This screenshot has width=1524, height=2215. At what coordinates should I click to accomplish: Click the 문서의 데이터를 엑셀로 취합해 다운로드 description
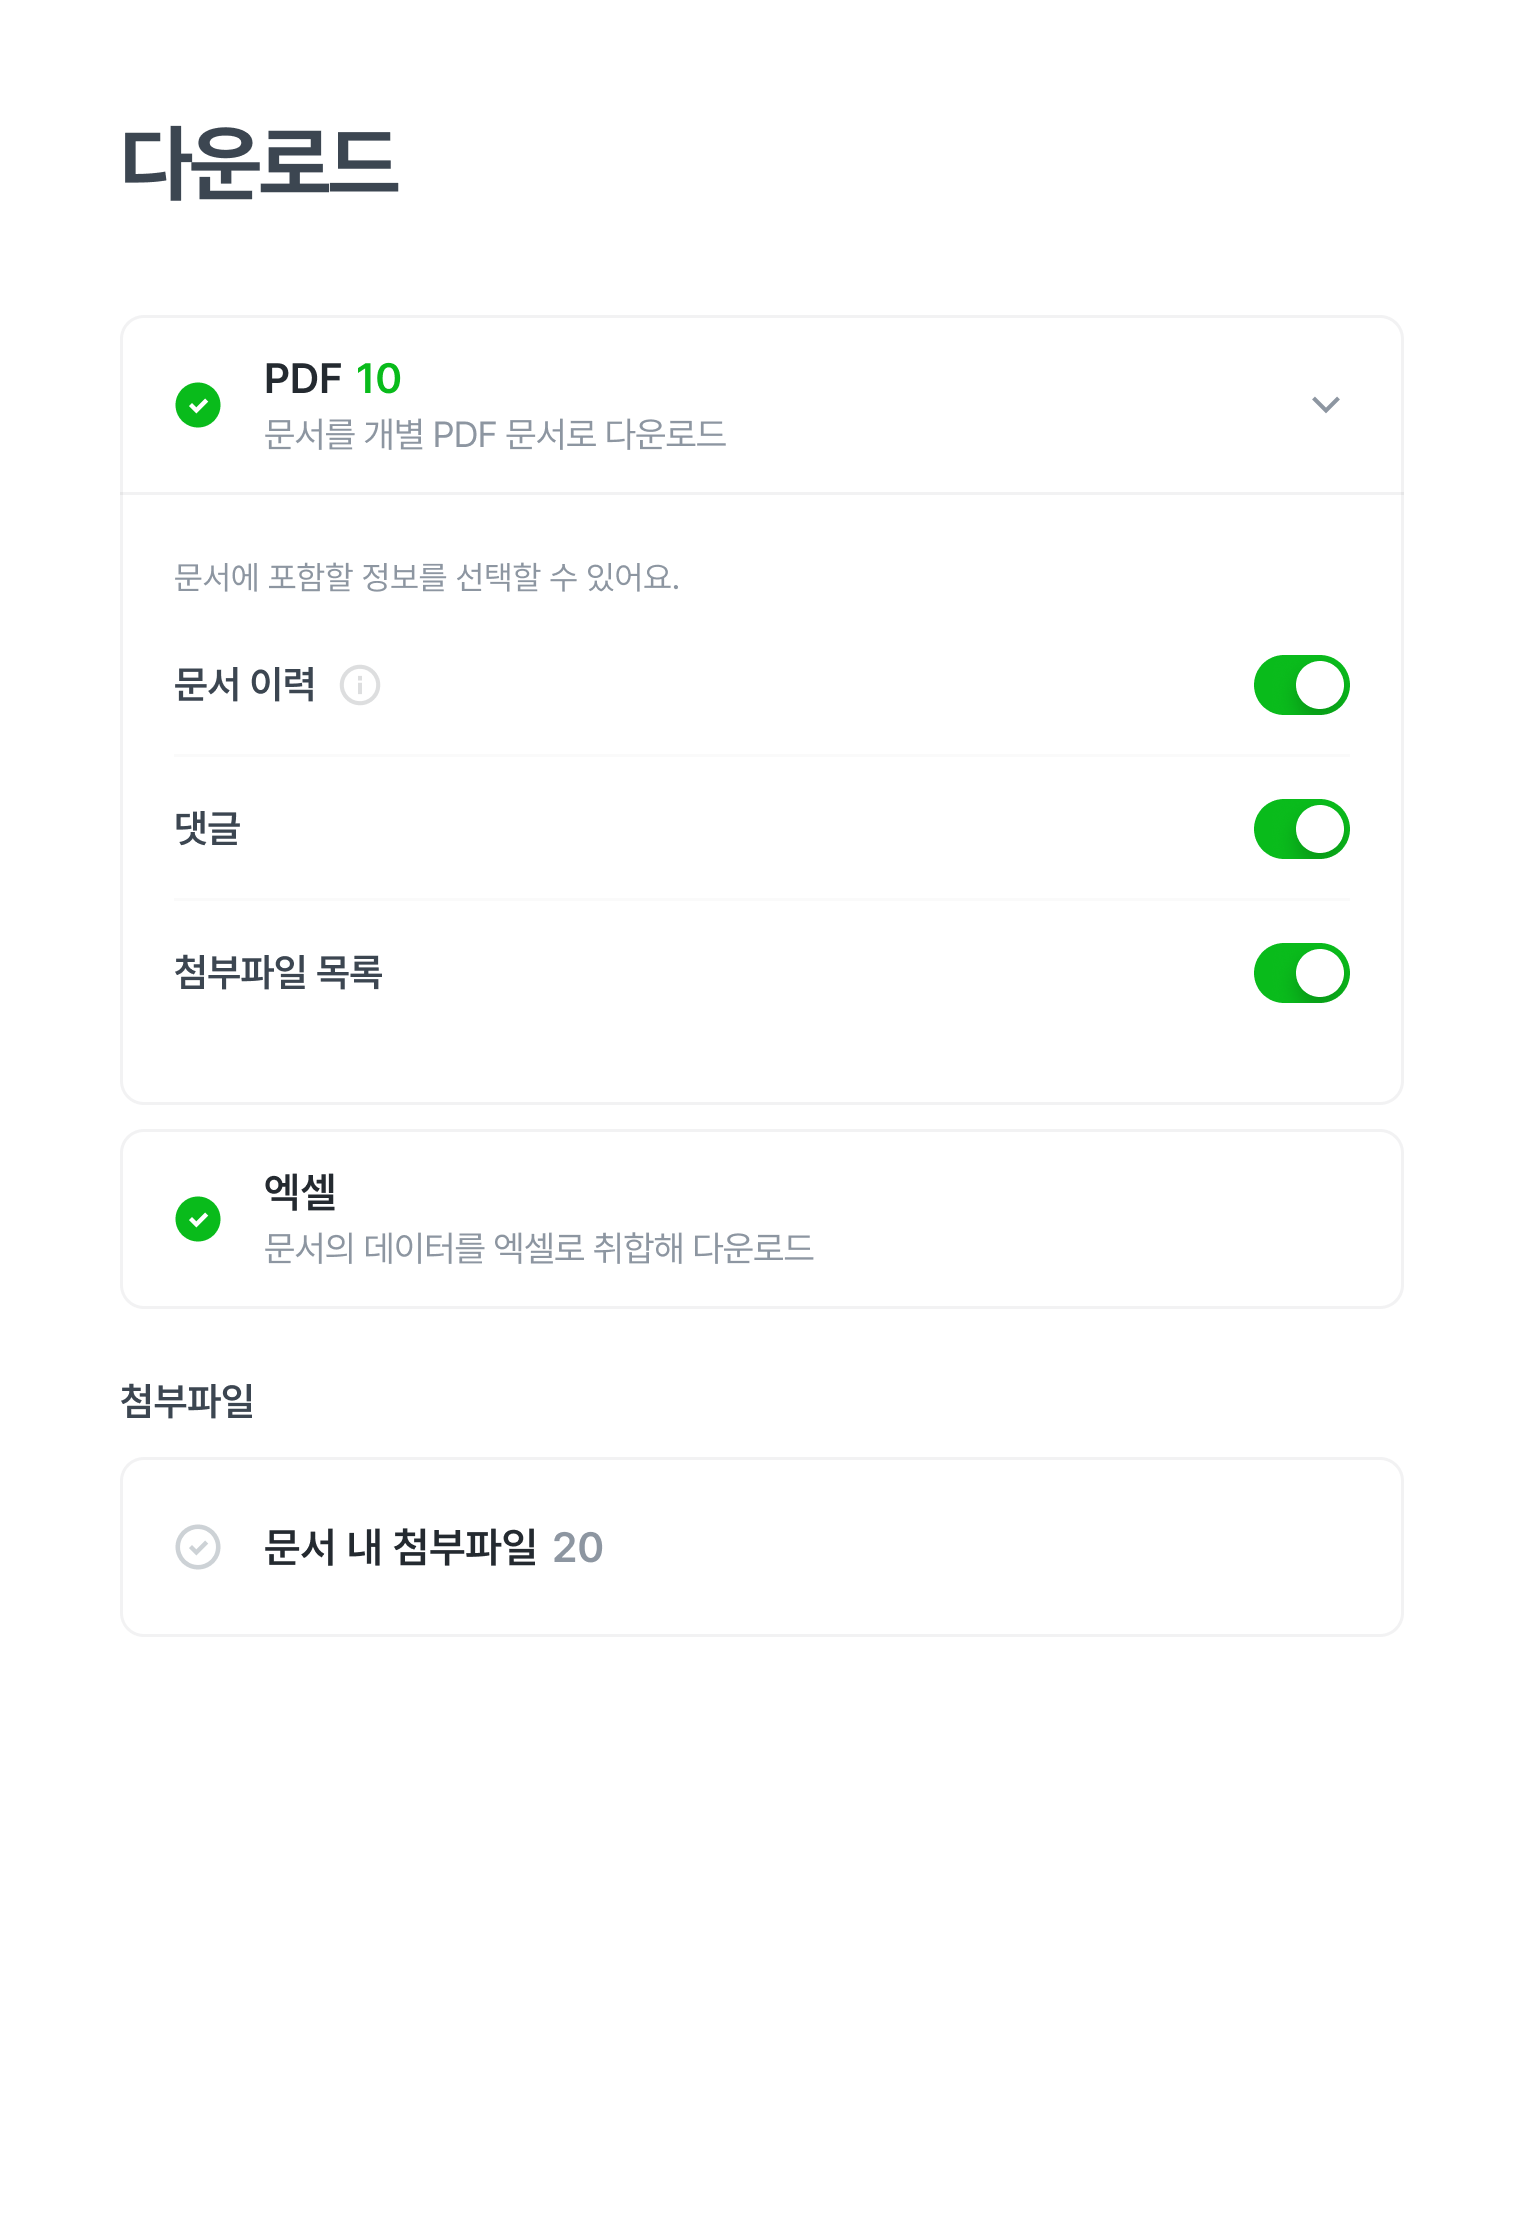tap(538, 1248)
